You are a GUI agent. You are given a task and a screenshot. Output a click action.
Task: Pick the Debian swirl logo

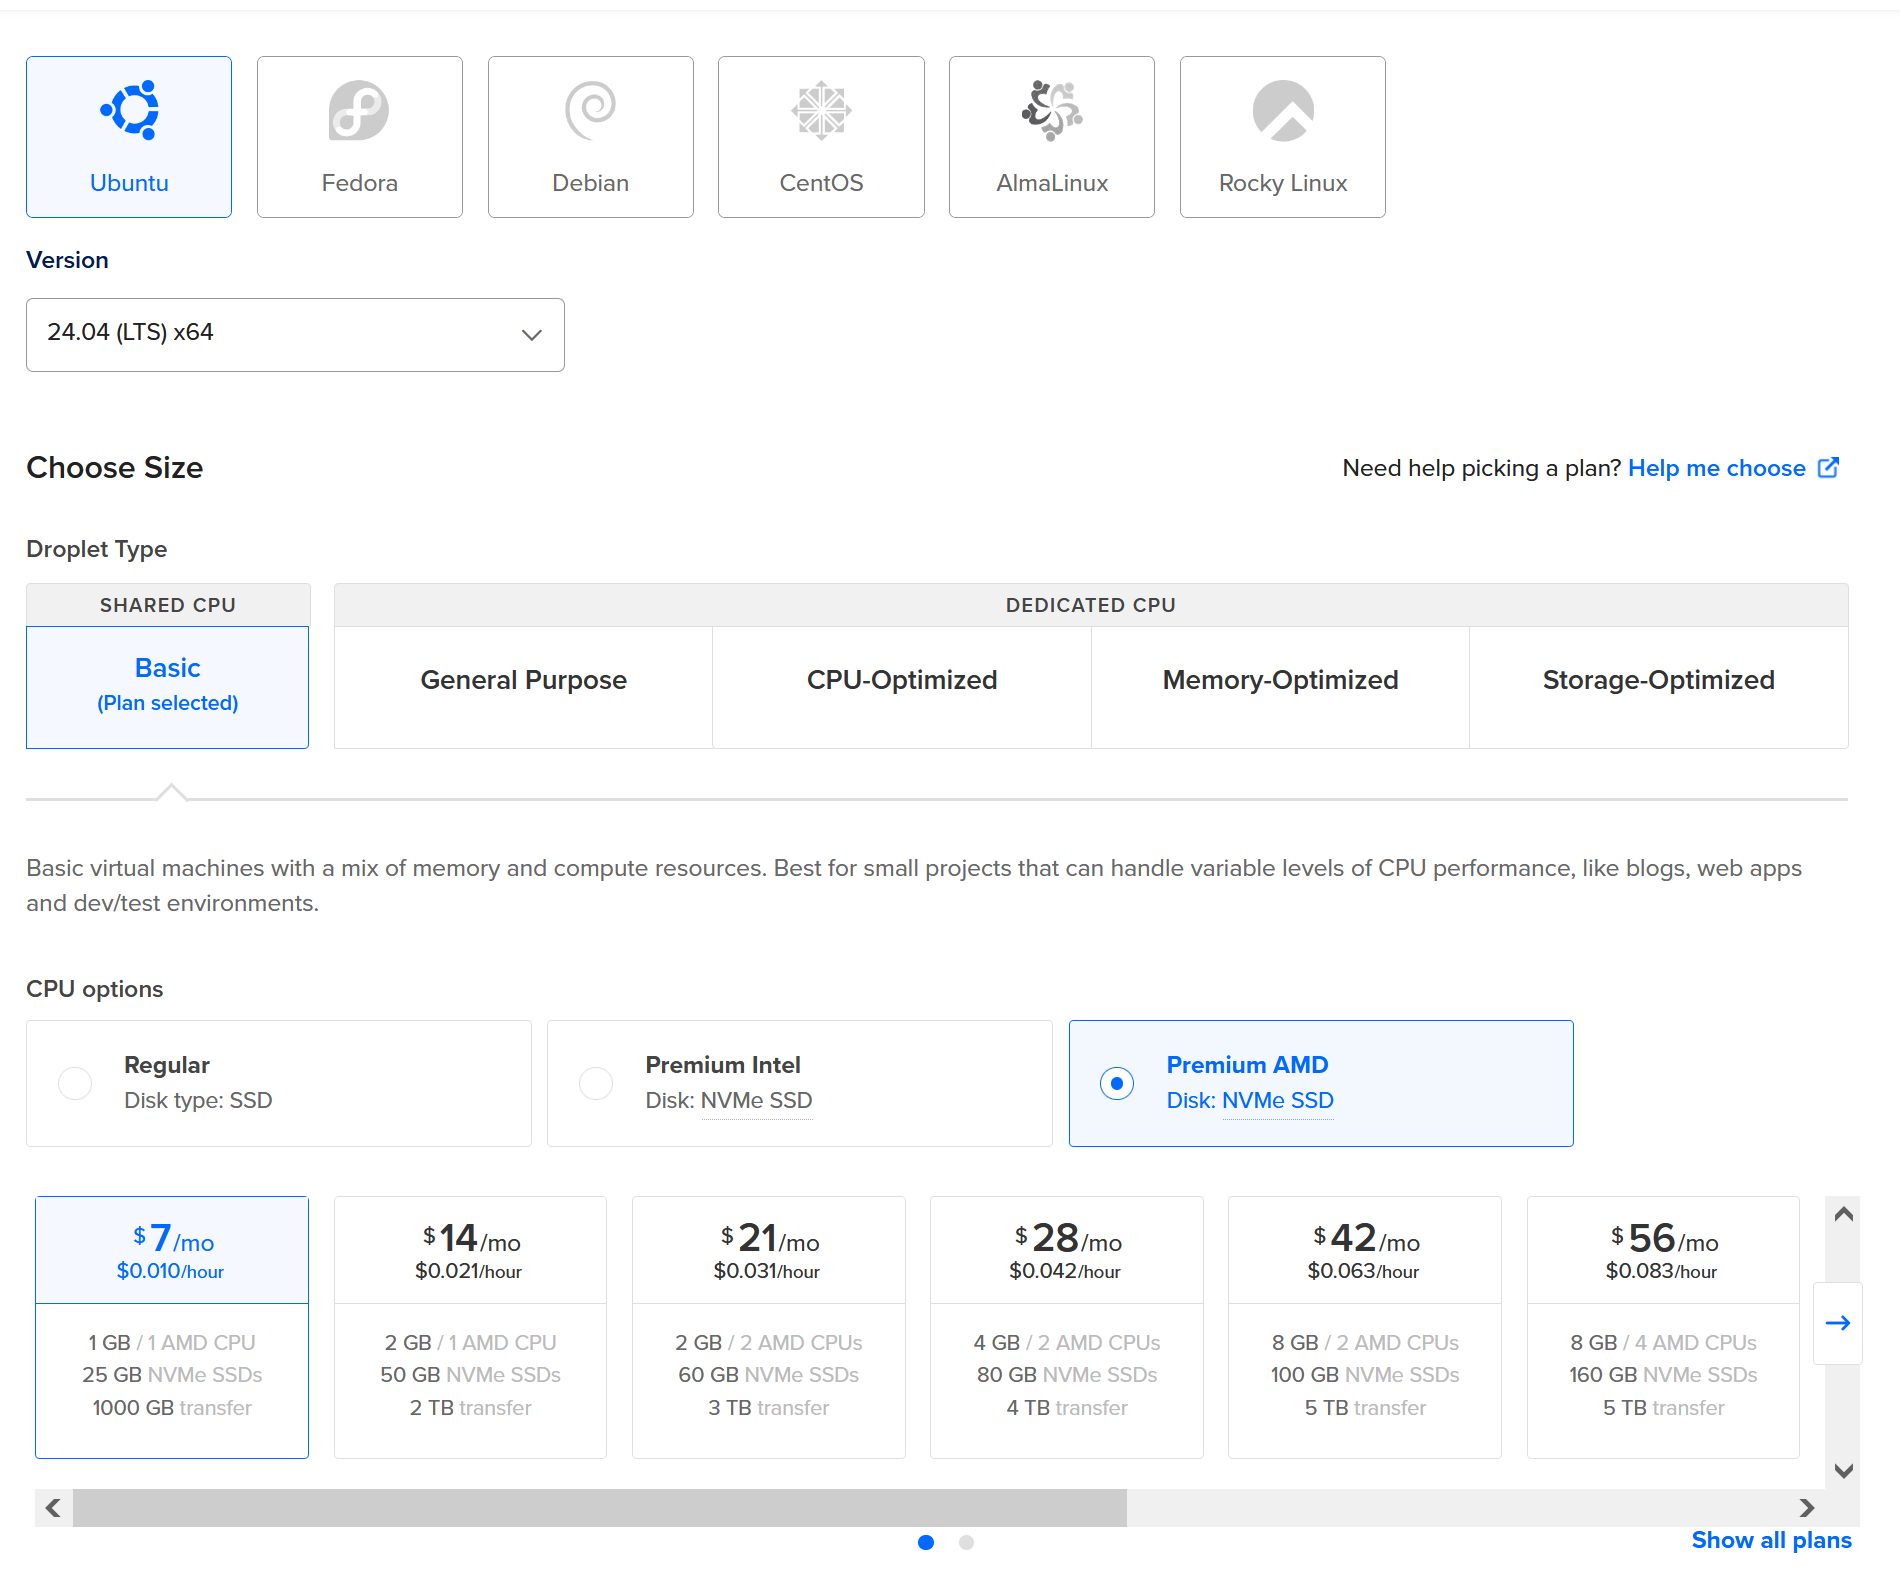click(590, 110)
